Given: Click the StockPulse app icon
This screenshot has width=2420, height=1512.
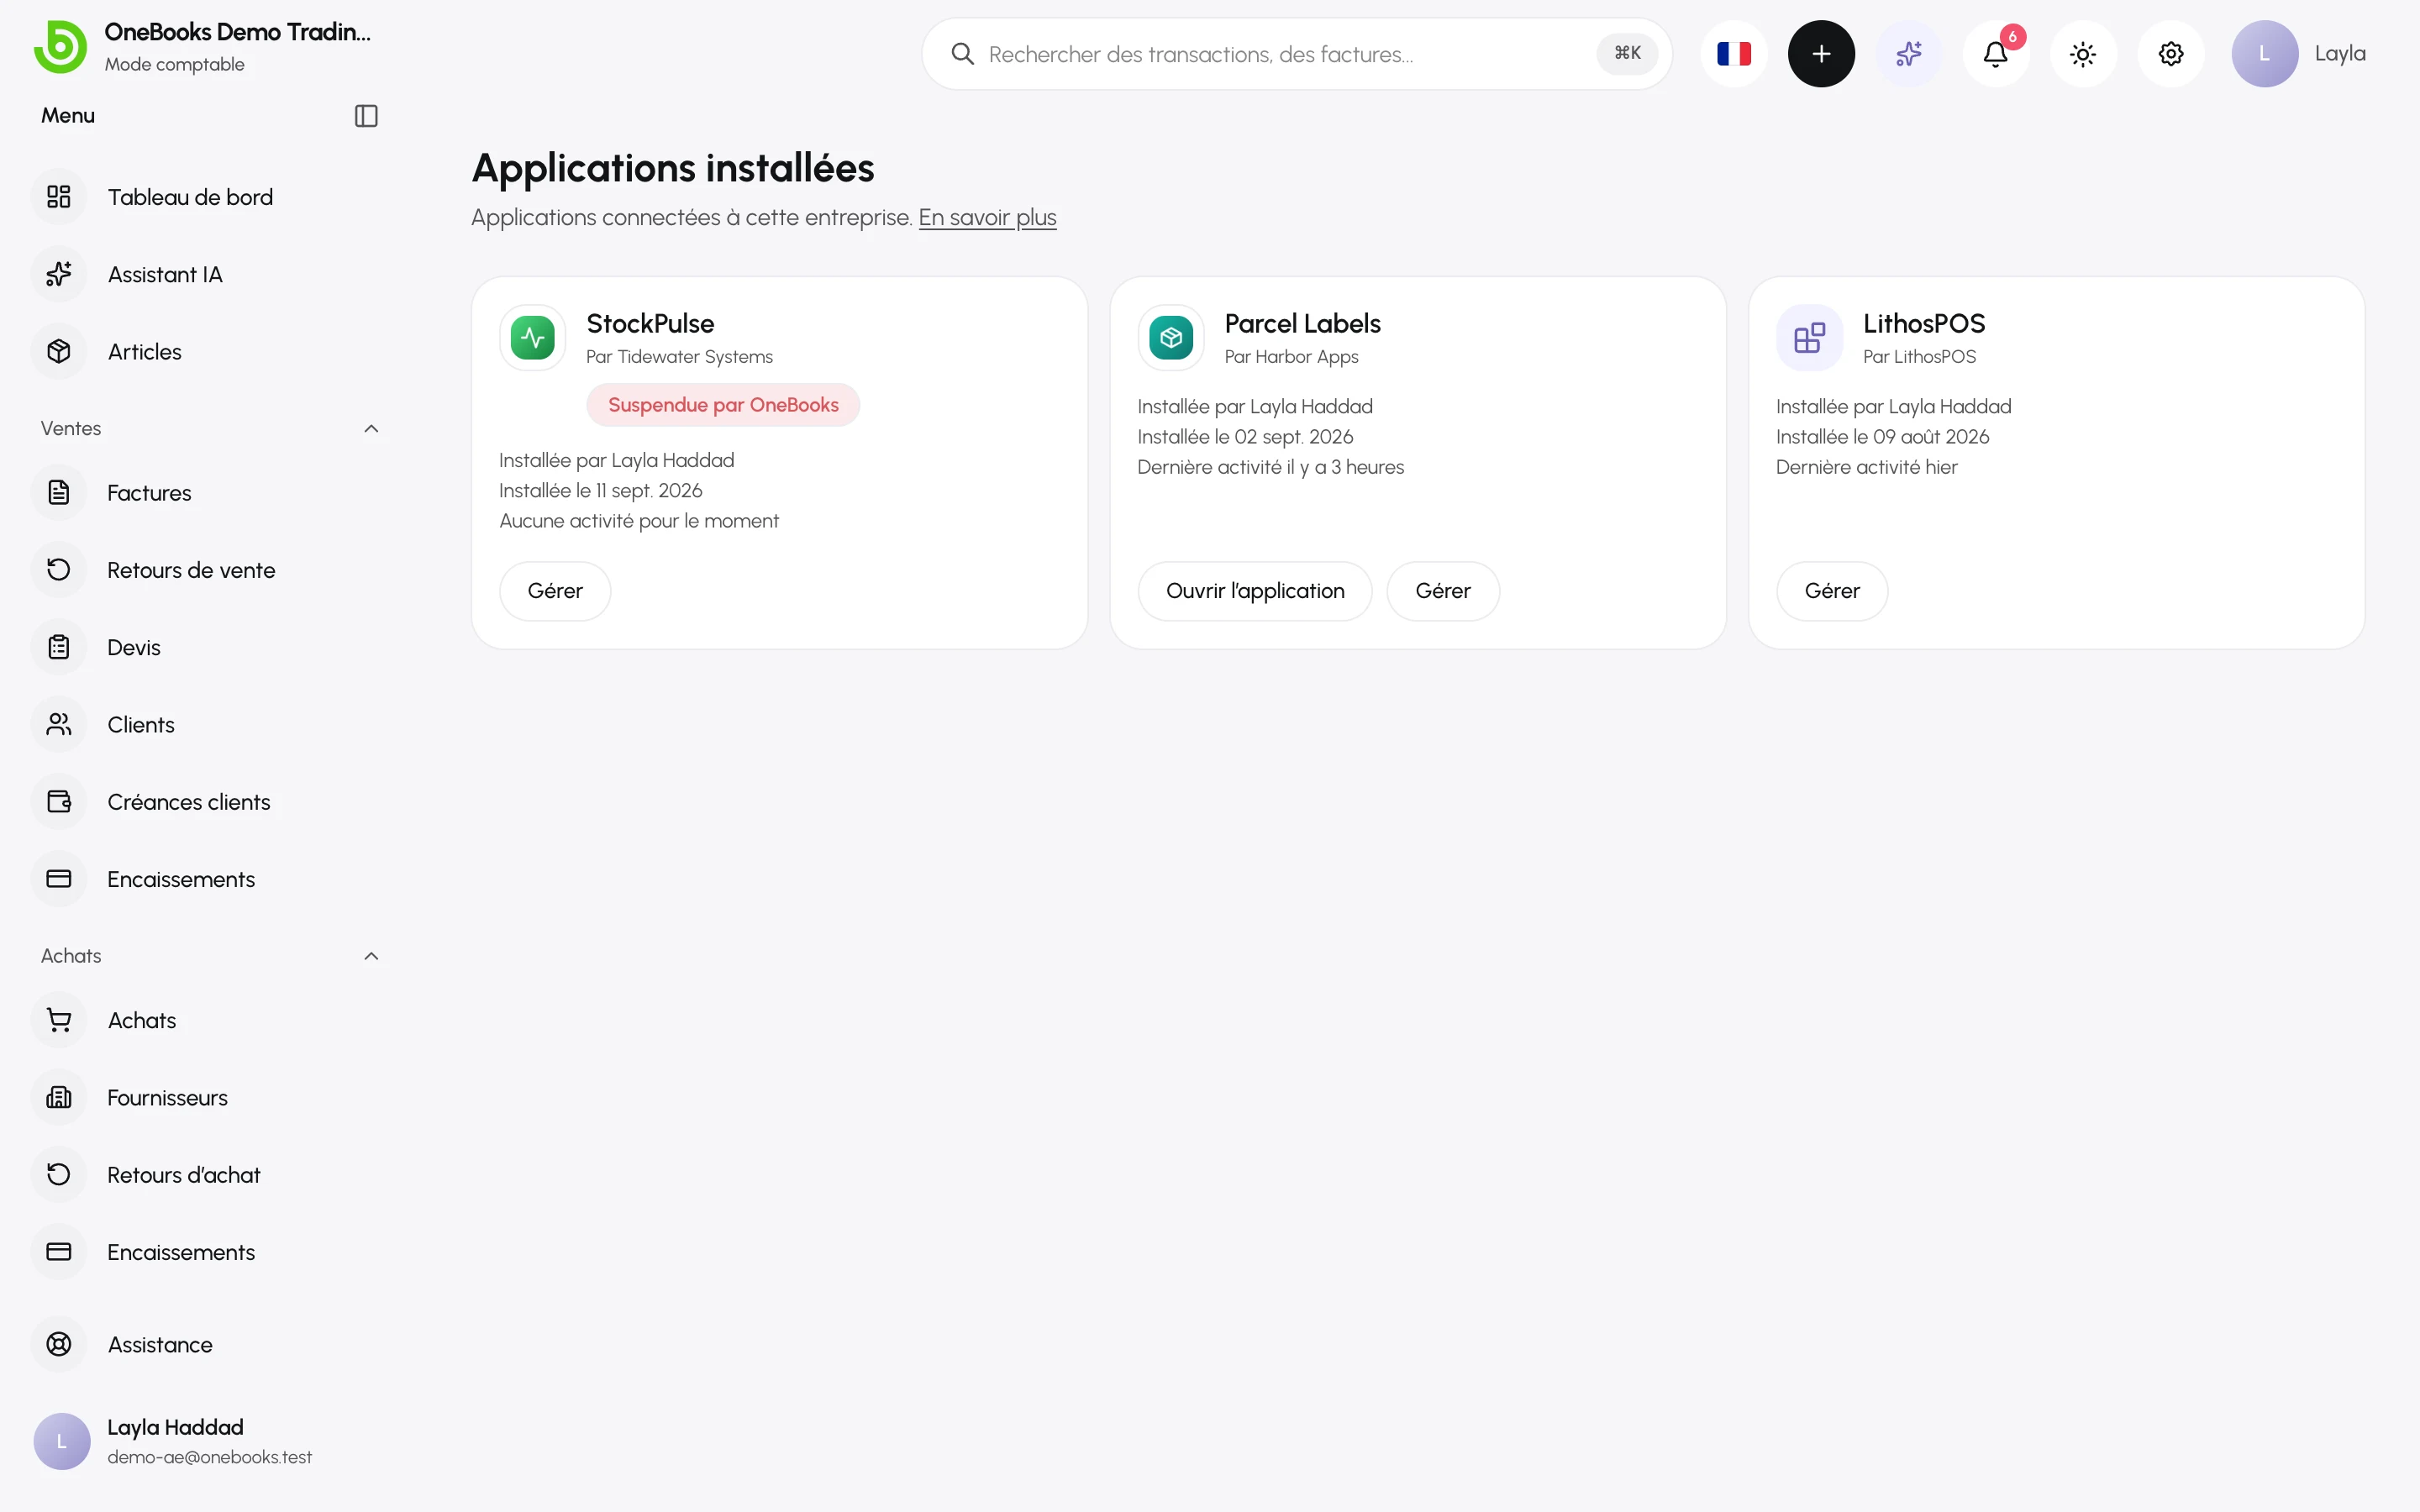Looking at the screenshot, I should 533,338.
